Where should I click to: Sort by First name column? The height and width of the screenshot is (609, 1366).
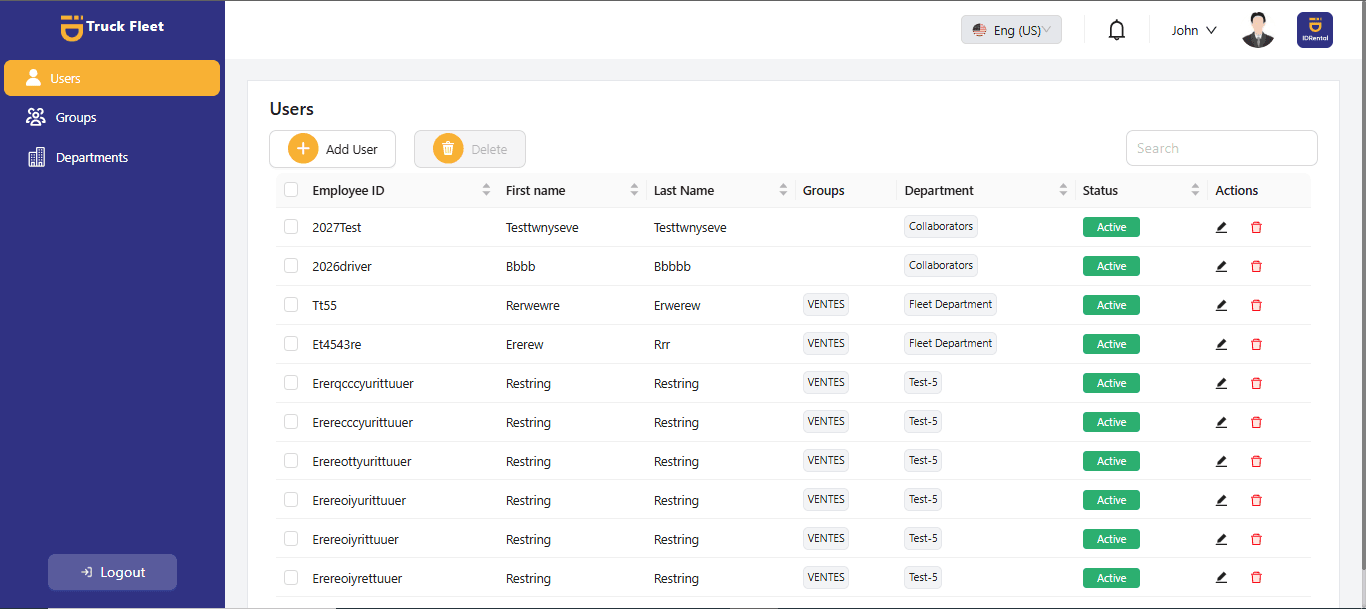[634, 190]
